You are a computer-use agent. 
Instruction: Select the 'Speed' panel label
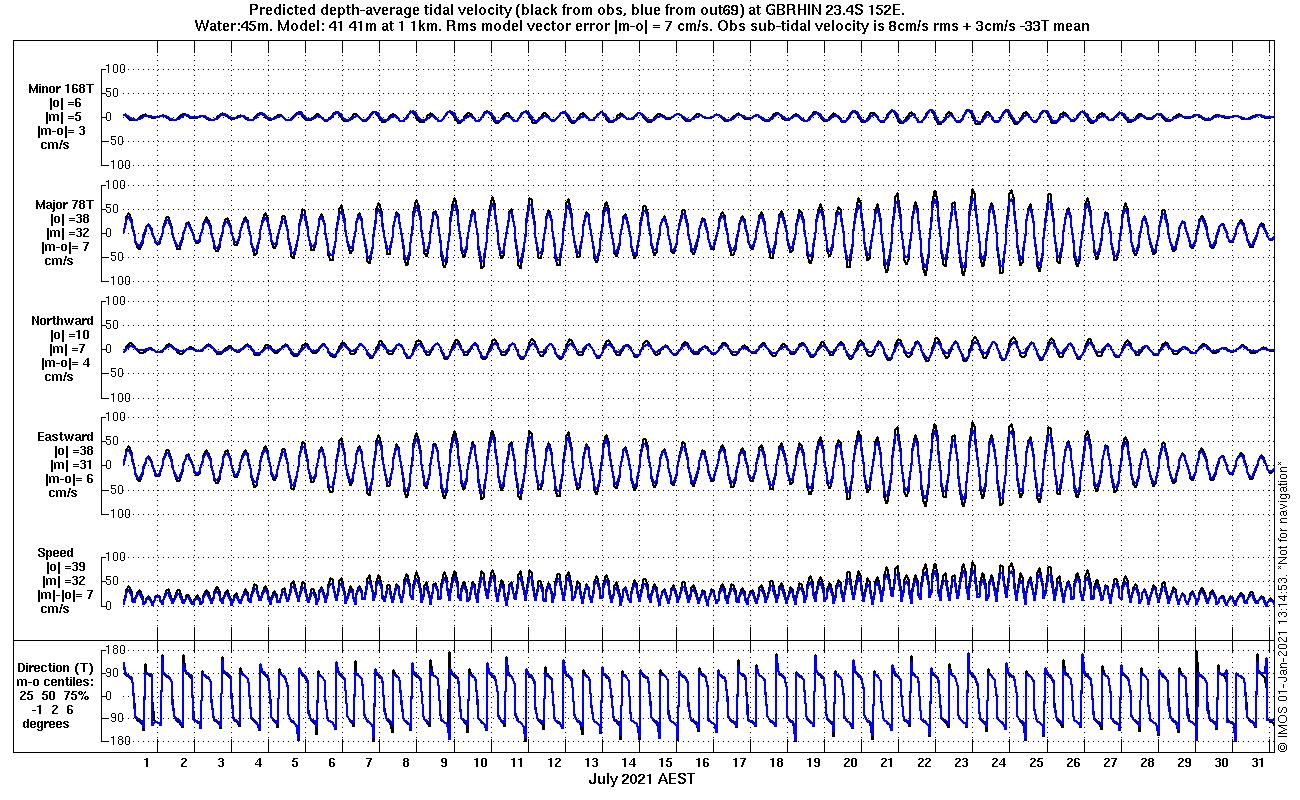click(x=55, y=553)
